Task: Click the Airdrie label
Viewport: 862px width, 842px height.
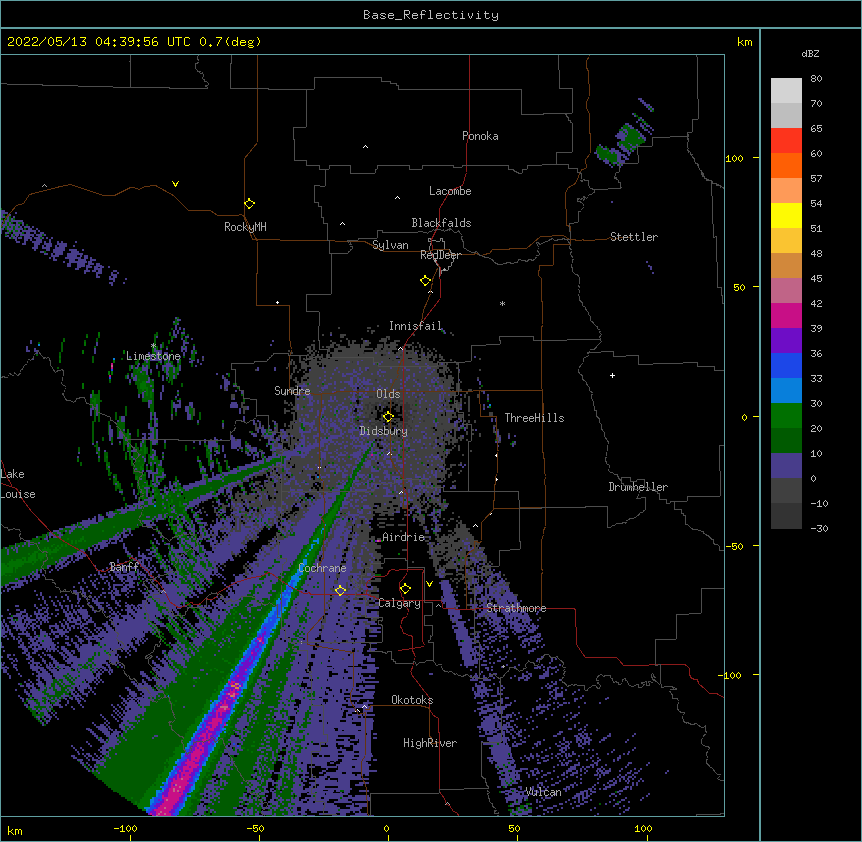Action: point(404,537)
